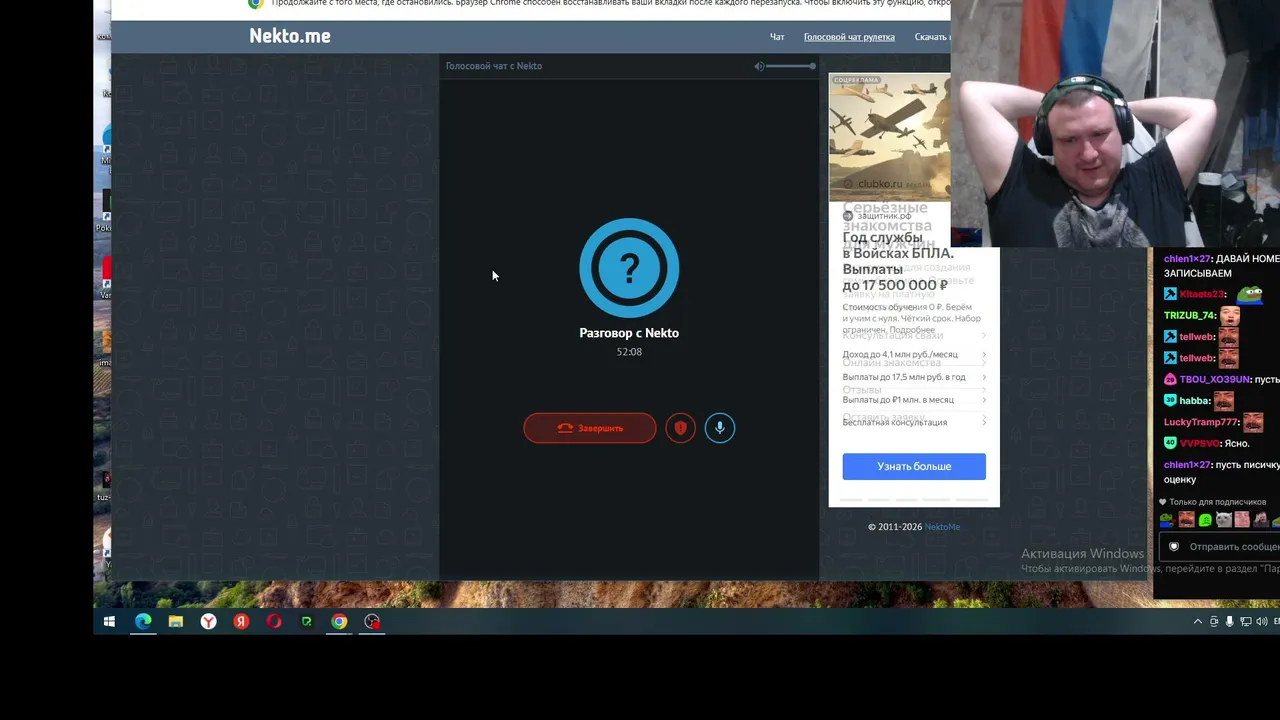
Task: Click the emote in habba's message
Action: click(1224, 401)
